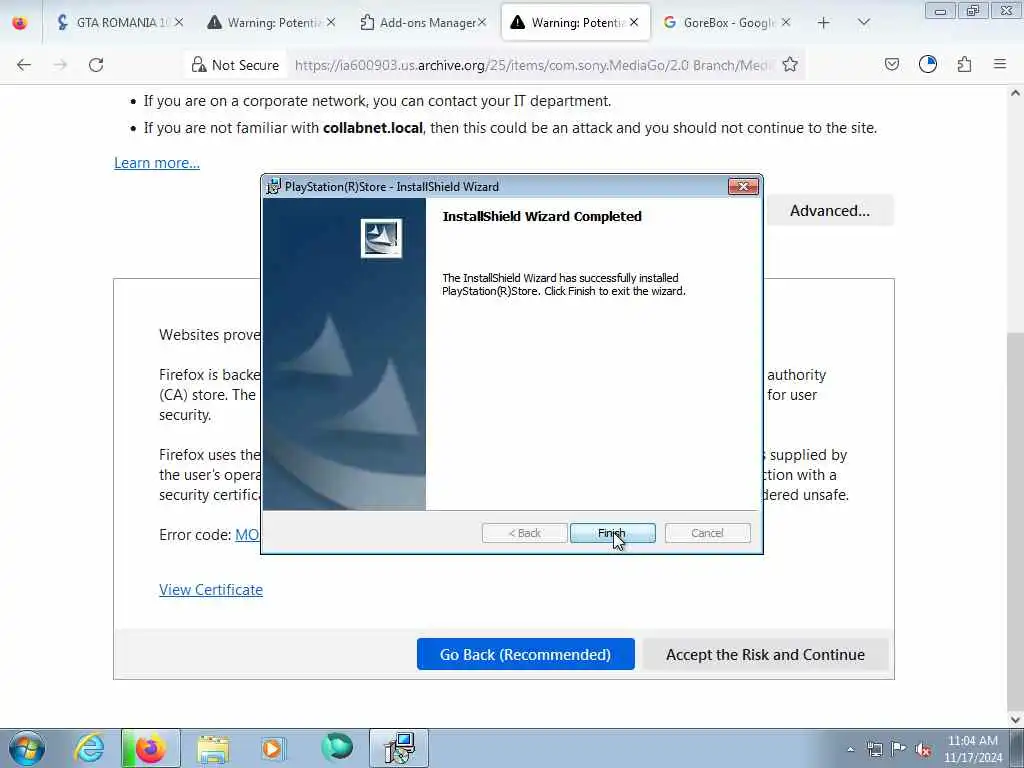The width and height of the screenshot is (1024, 768).
Task: Show hidden system tray icons
Action: (x=850, y=750)
